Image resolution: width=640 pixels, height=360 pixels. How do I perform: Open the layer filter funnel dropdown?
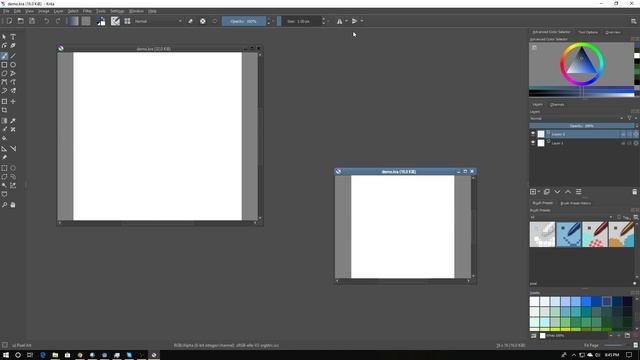pos(631,118)
